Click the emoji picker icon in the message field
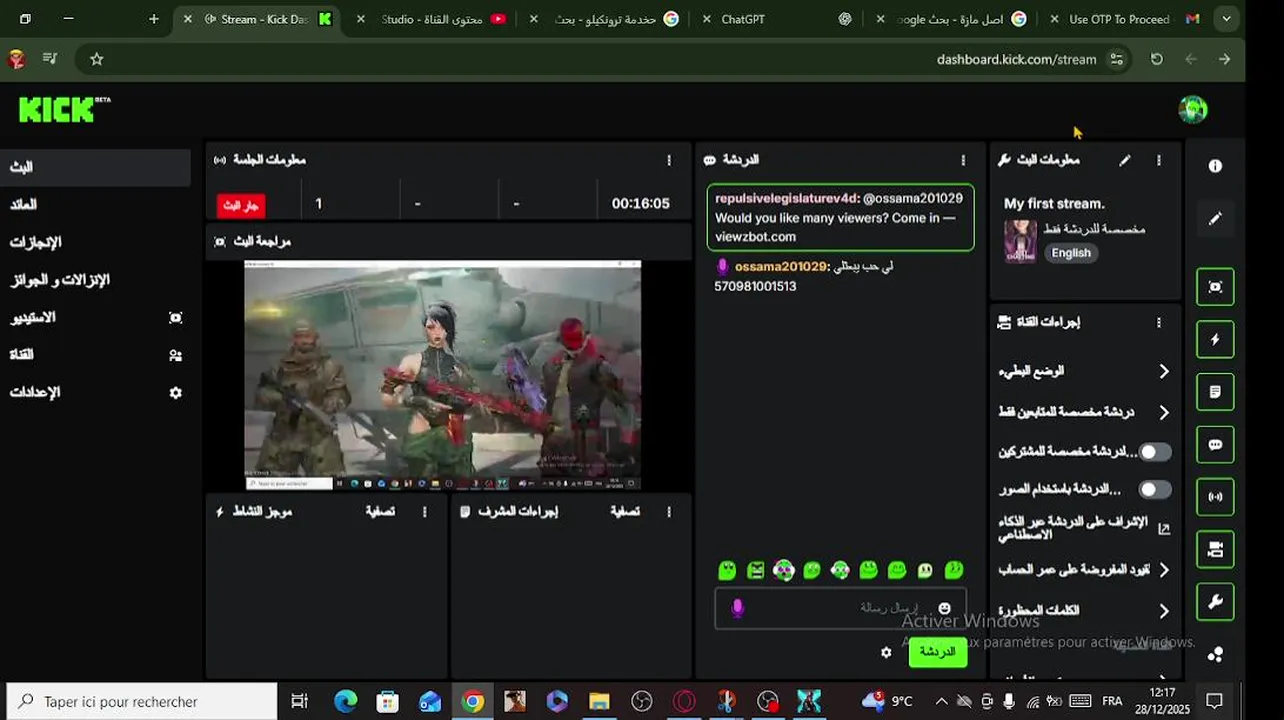1284x720 pixels. pos(944,608)
